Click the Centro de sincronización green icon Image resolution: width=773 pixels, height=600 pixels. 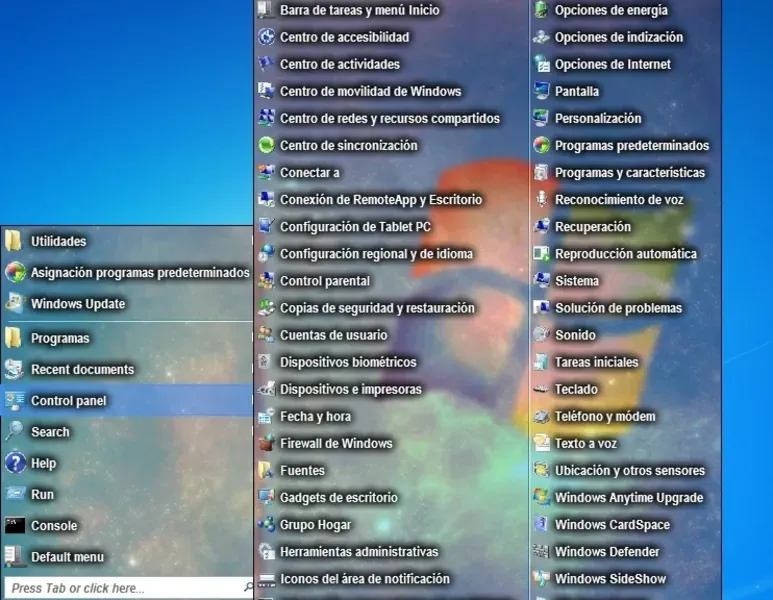(x=266, y=145)
